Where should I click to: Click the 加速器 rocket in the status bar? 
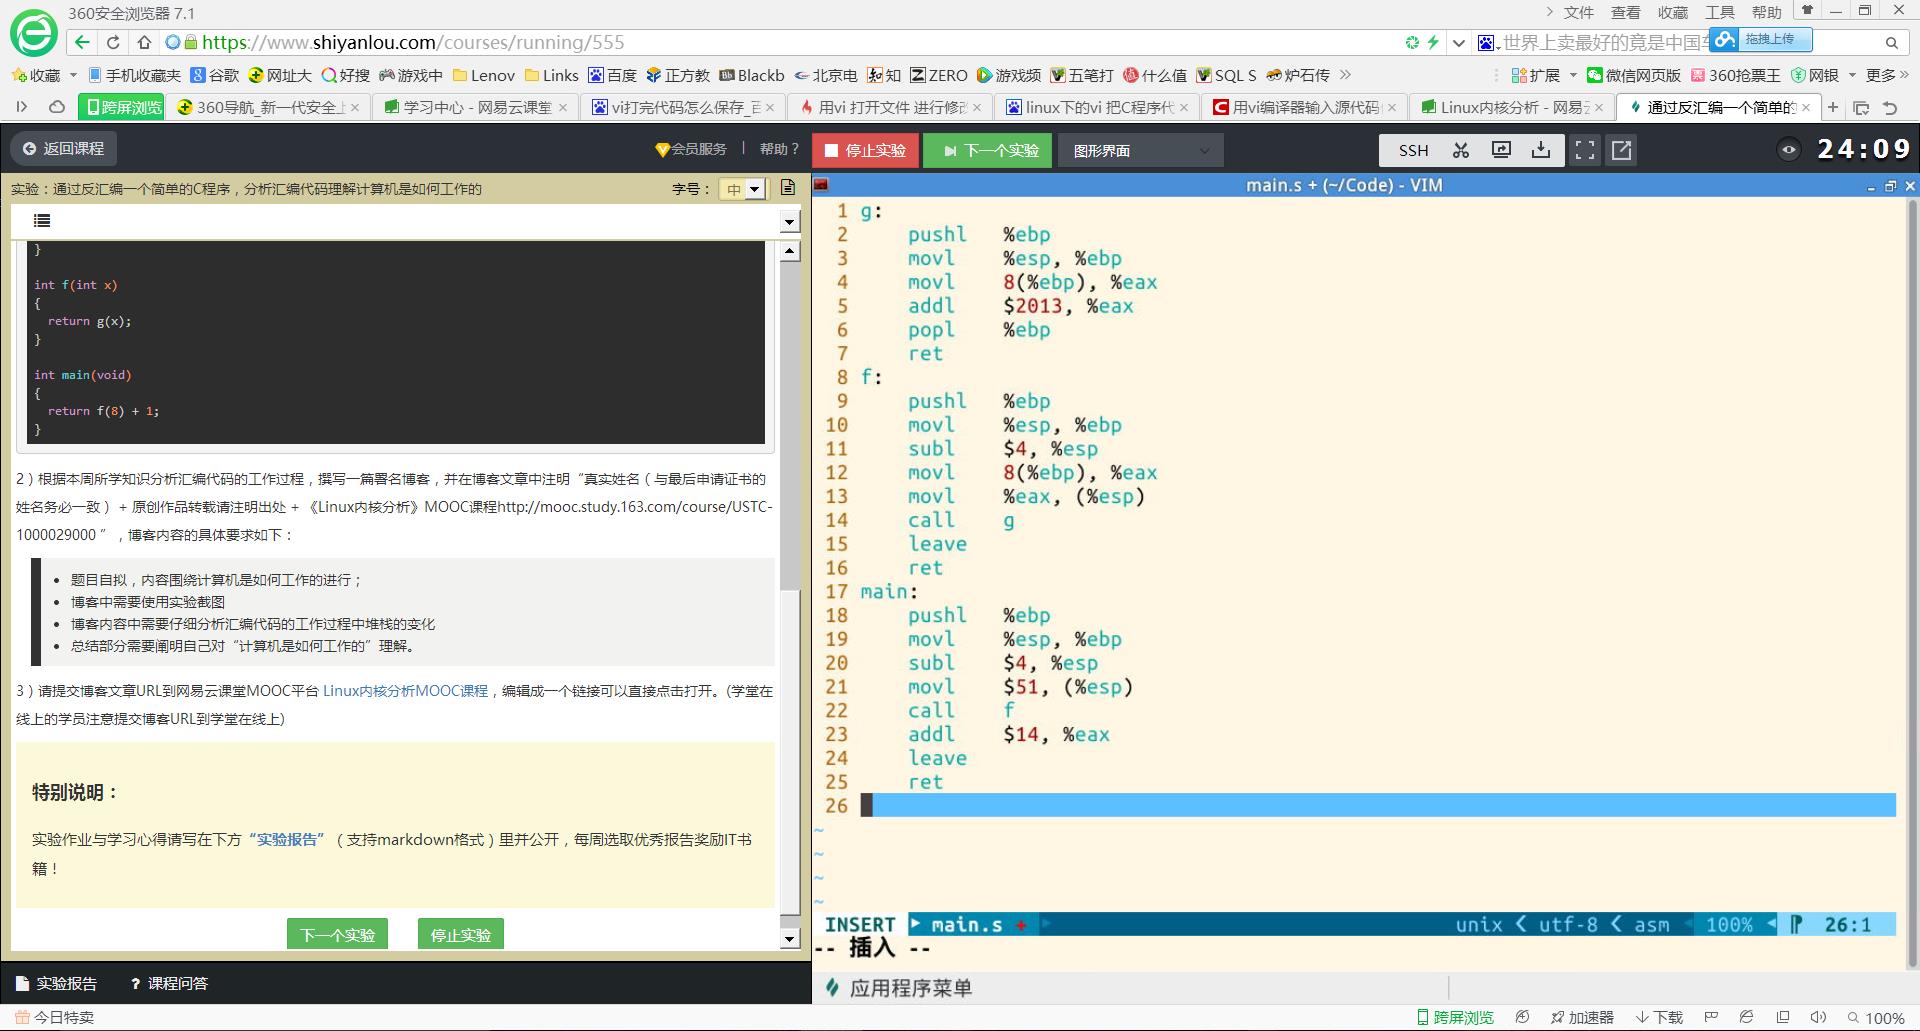coord(1582,1017)
